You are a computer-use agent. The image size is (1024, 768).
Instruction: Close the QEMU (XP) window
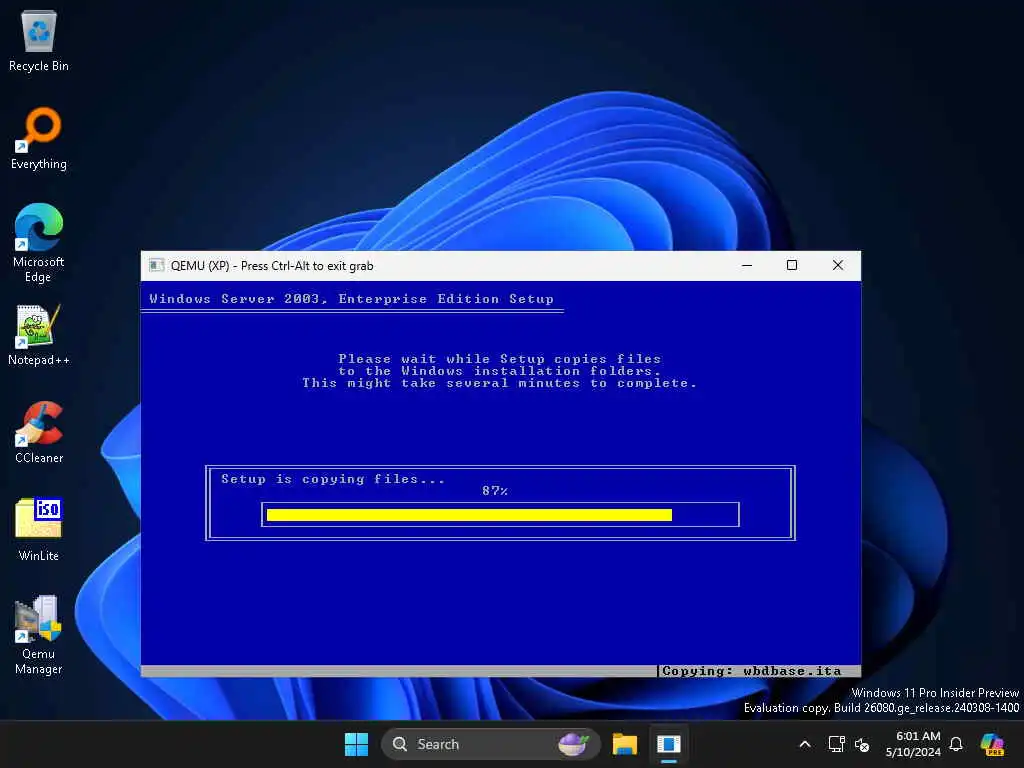tap(838, 265)
